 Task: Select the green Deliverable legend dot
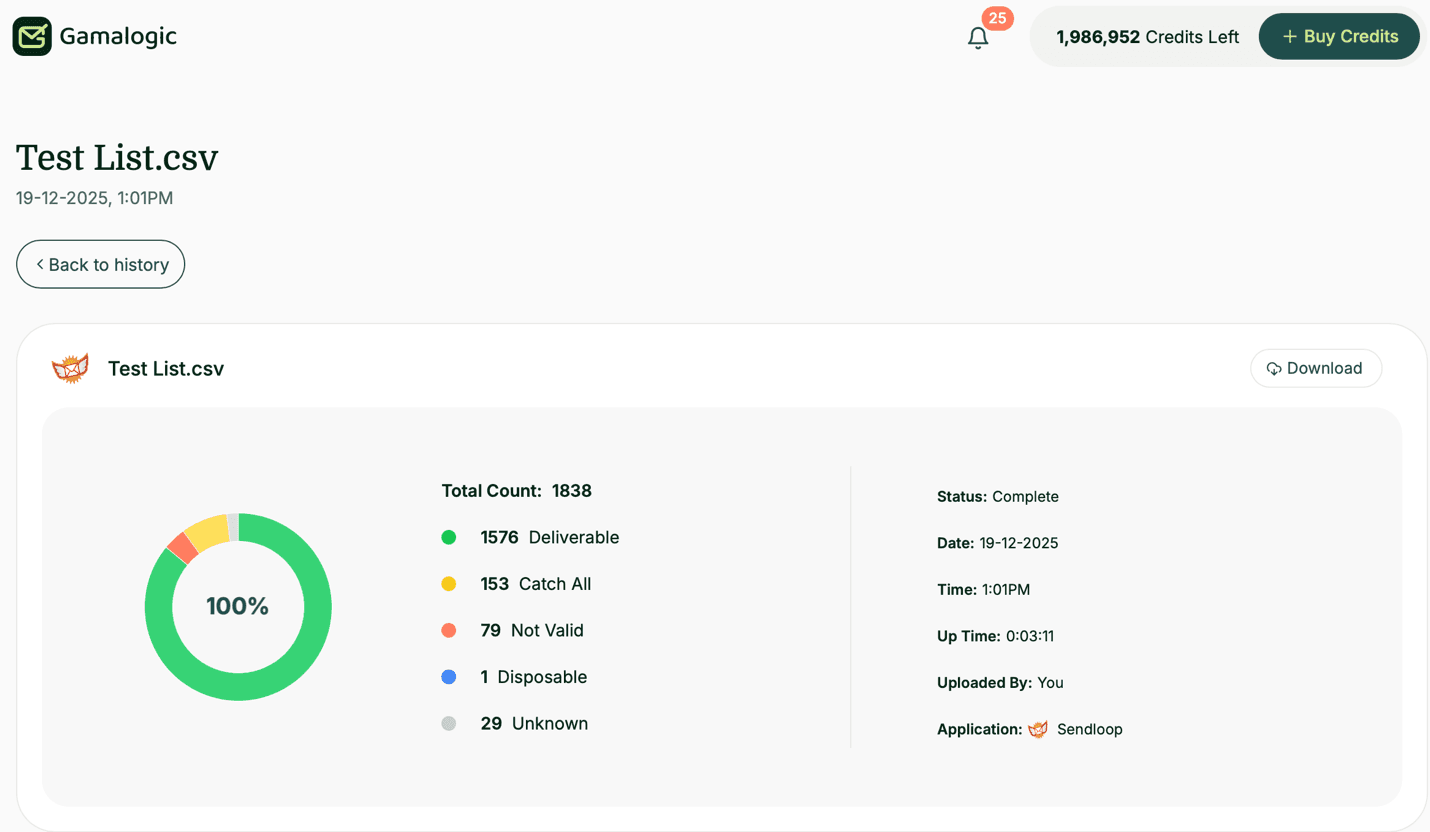[448, 537]
